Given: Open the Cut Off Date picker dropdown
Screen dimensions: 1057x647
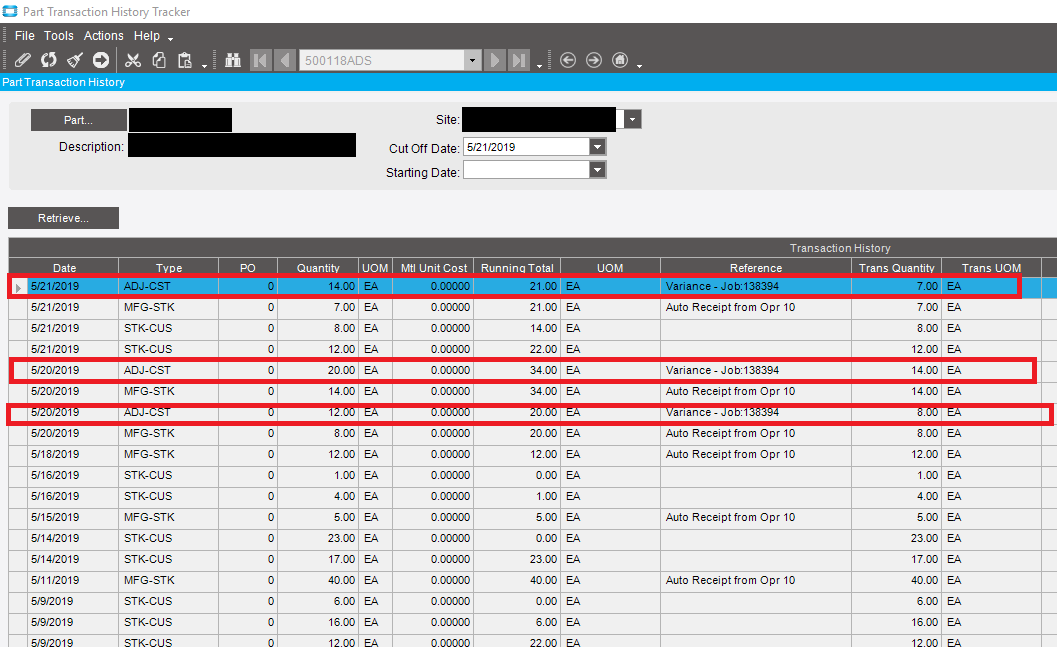Looking at the screenshot, I should tap(597, 147).
